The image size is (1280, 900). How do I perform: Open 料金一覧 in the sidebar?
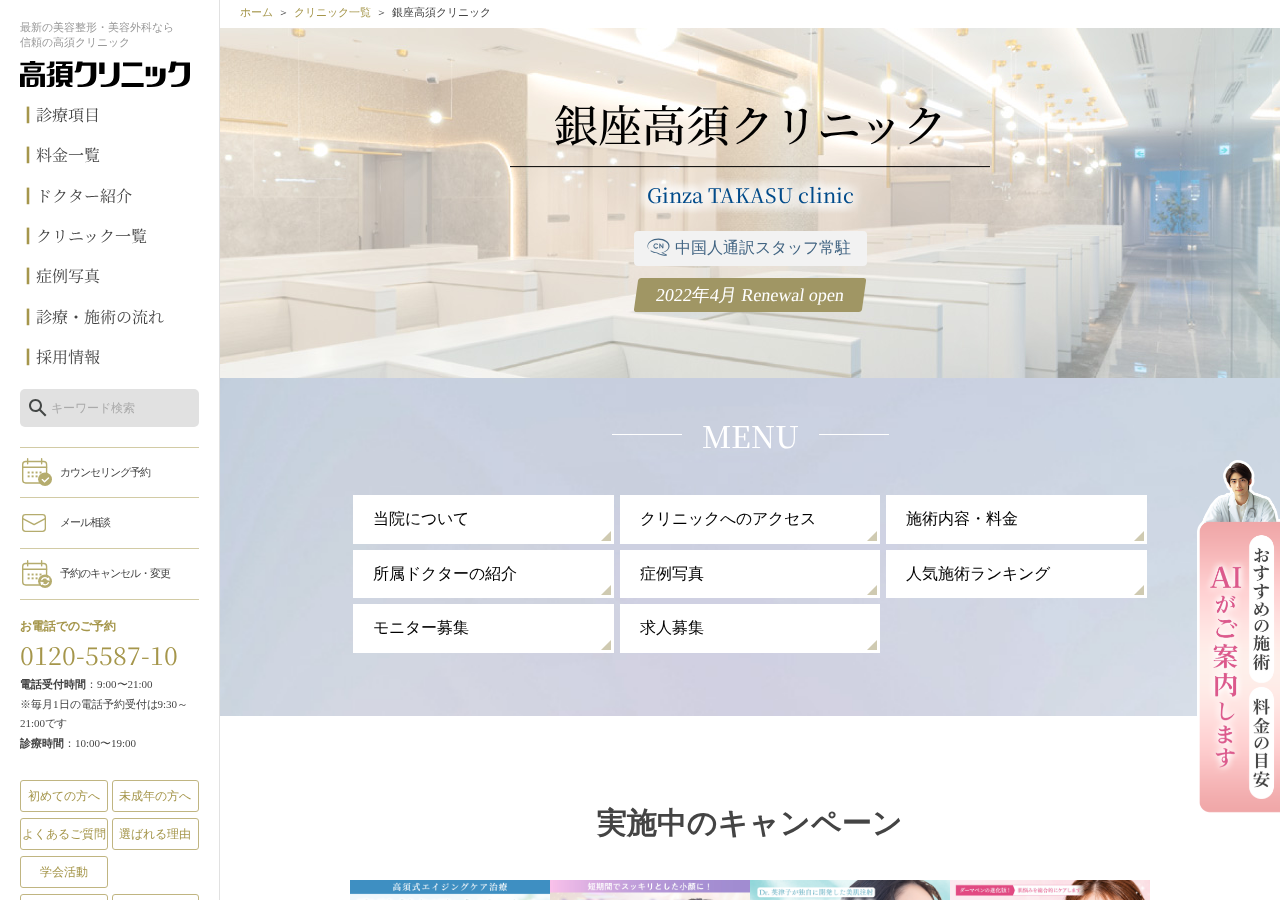coord(68,155)
